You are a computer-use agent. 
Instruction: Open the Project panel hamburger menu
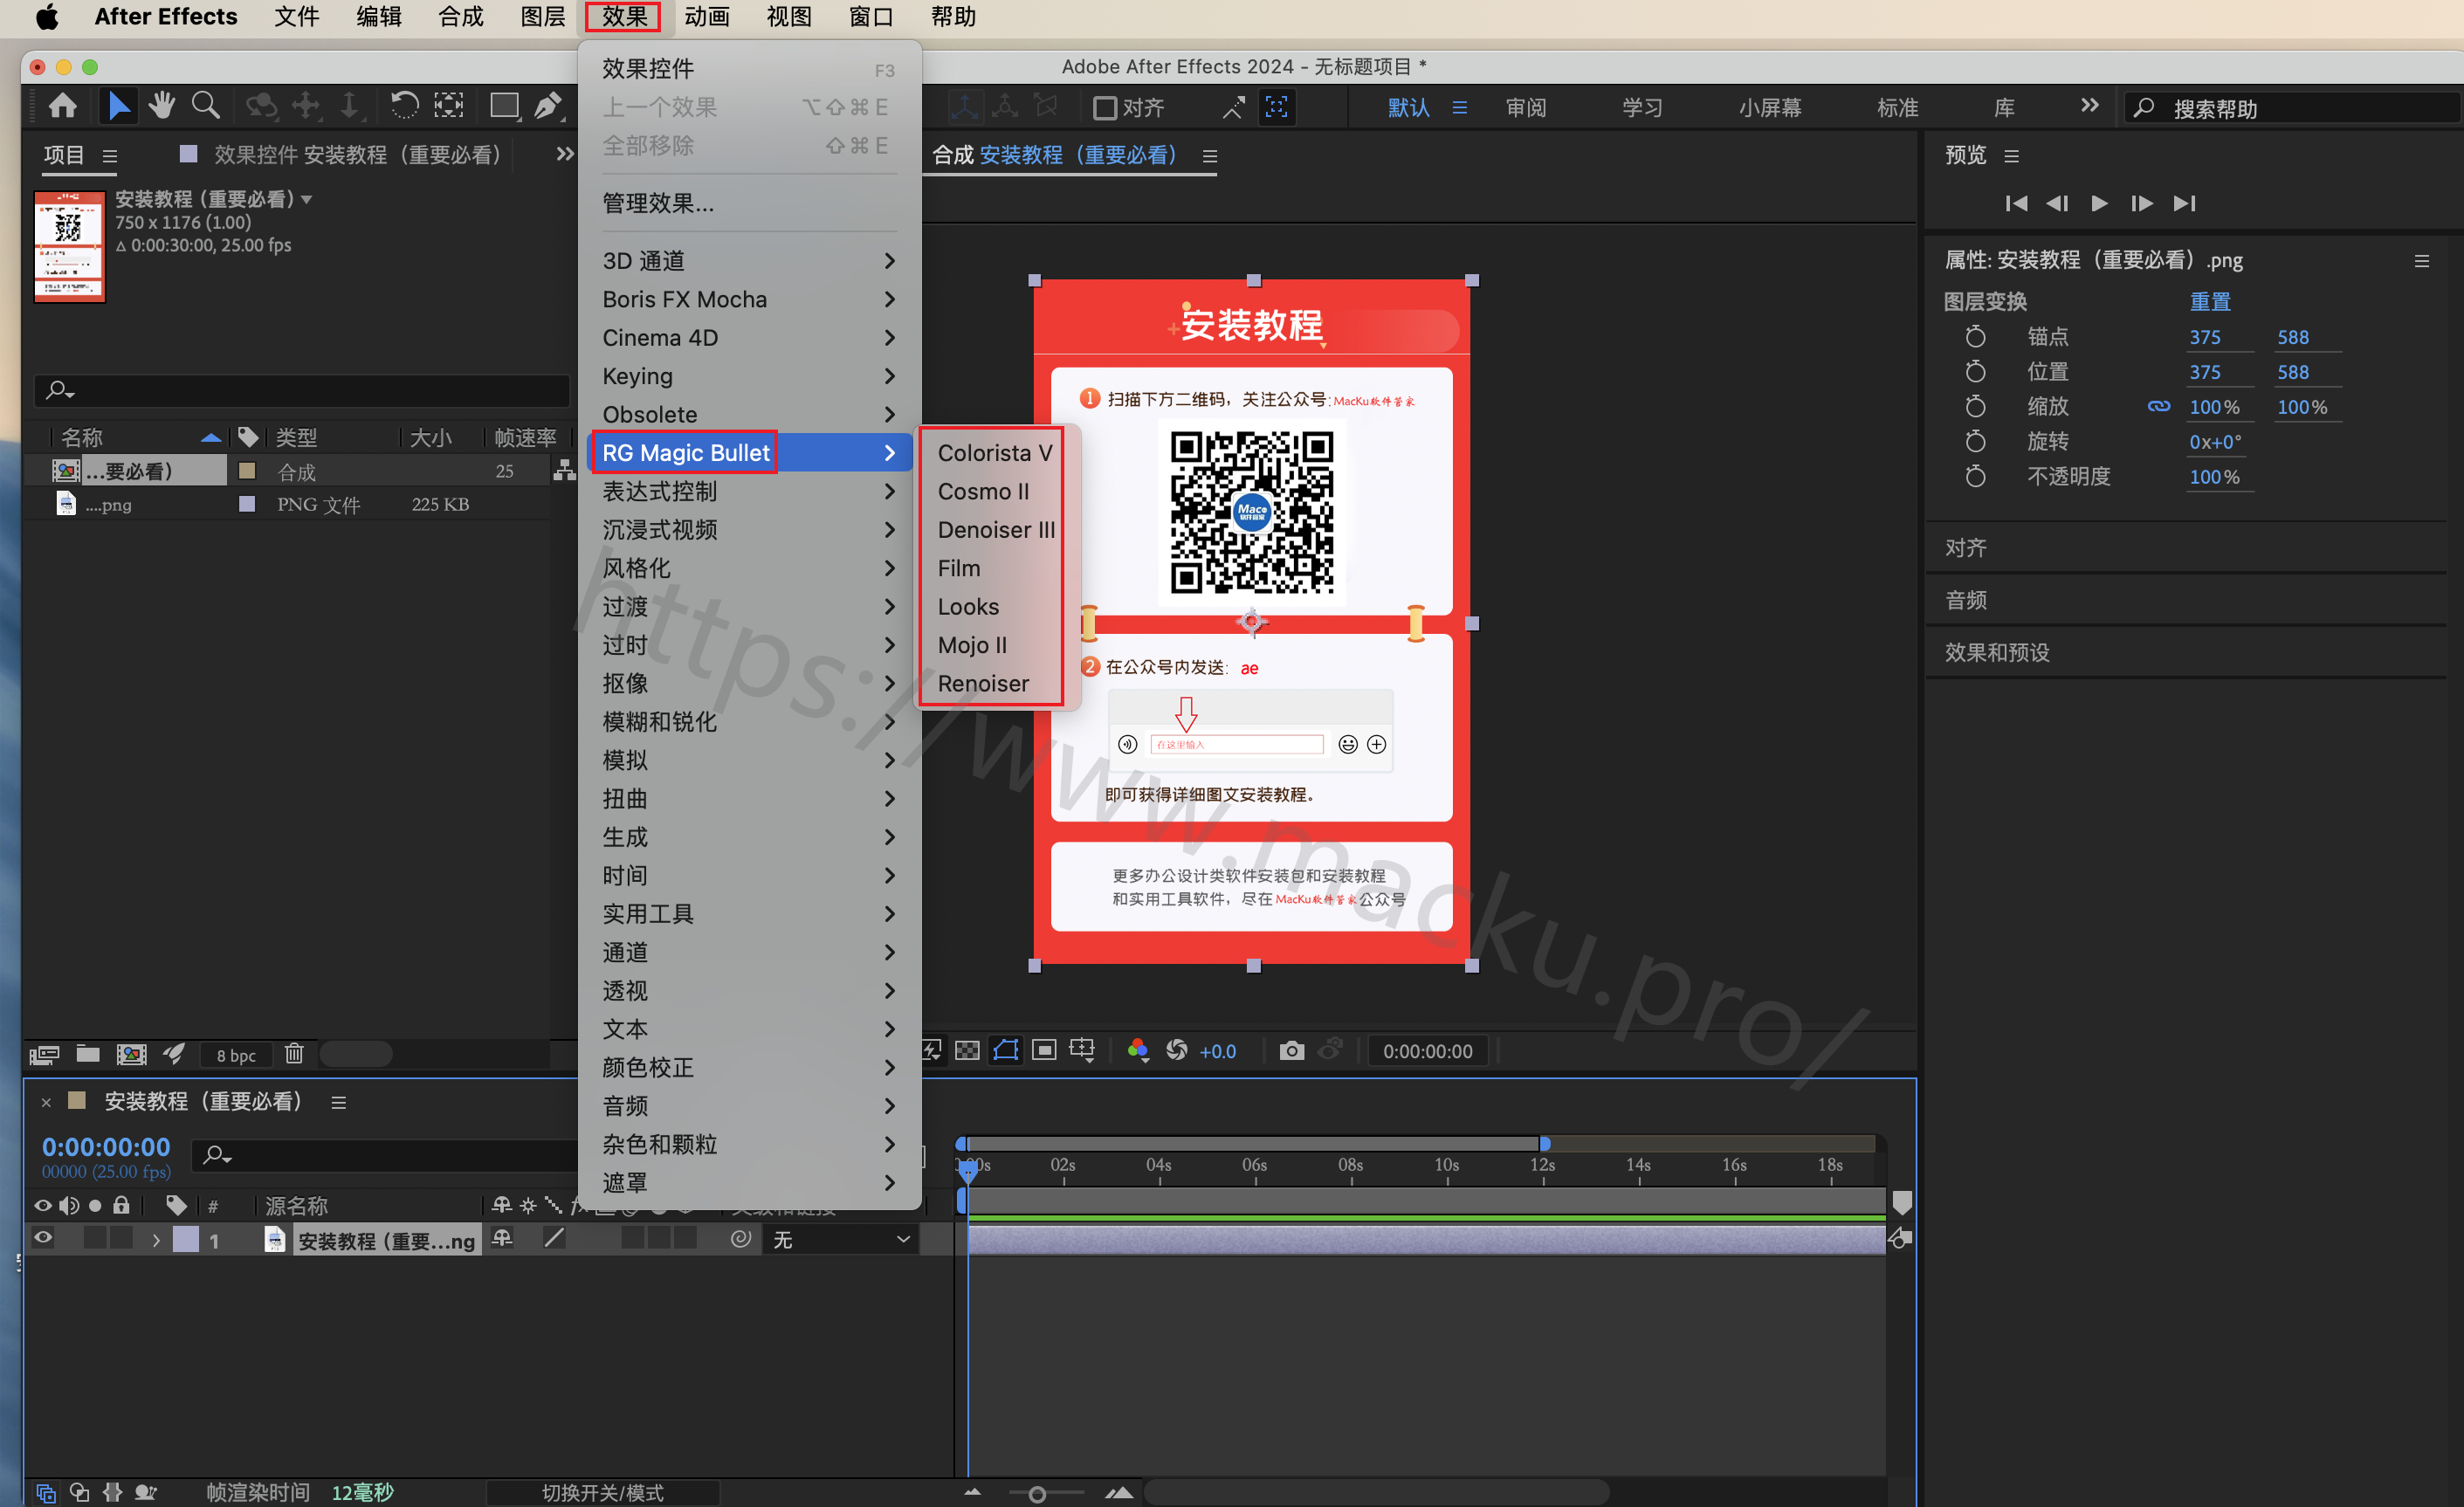click(110, 156)
